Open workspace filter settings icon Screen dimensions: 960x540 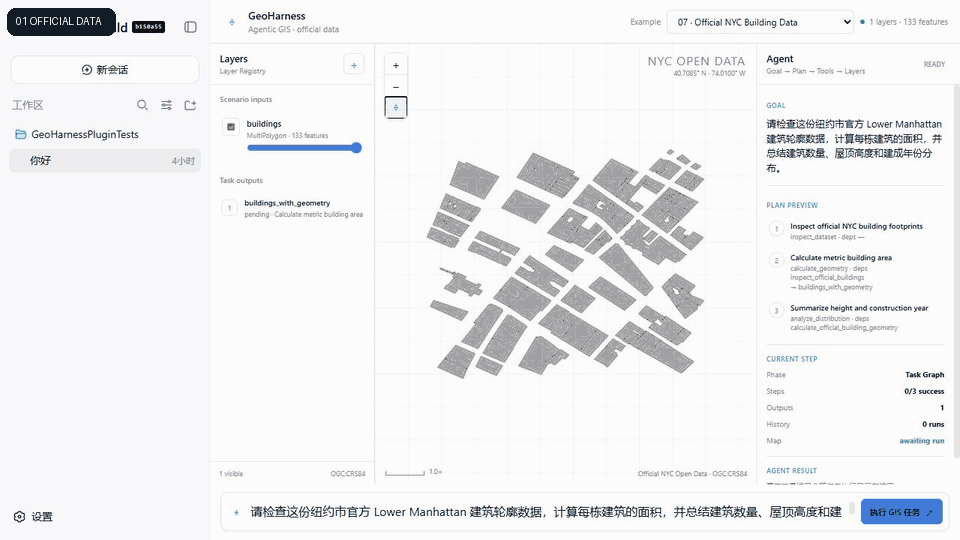pyautogui.click(x=166, y=105)
